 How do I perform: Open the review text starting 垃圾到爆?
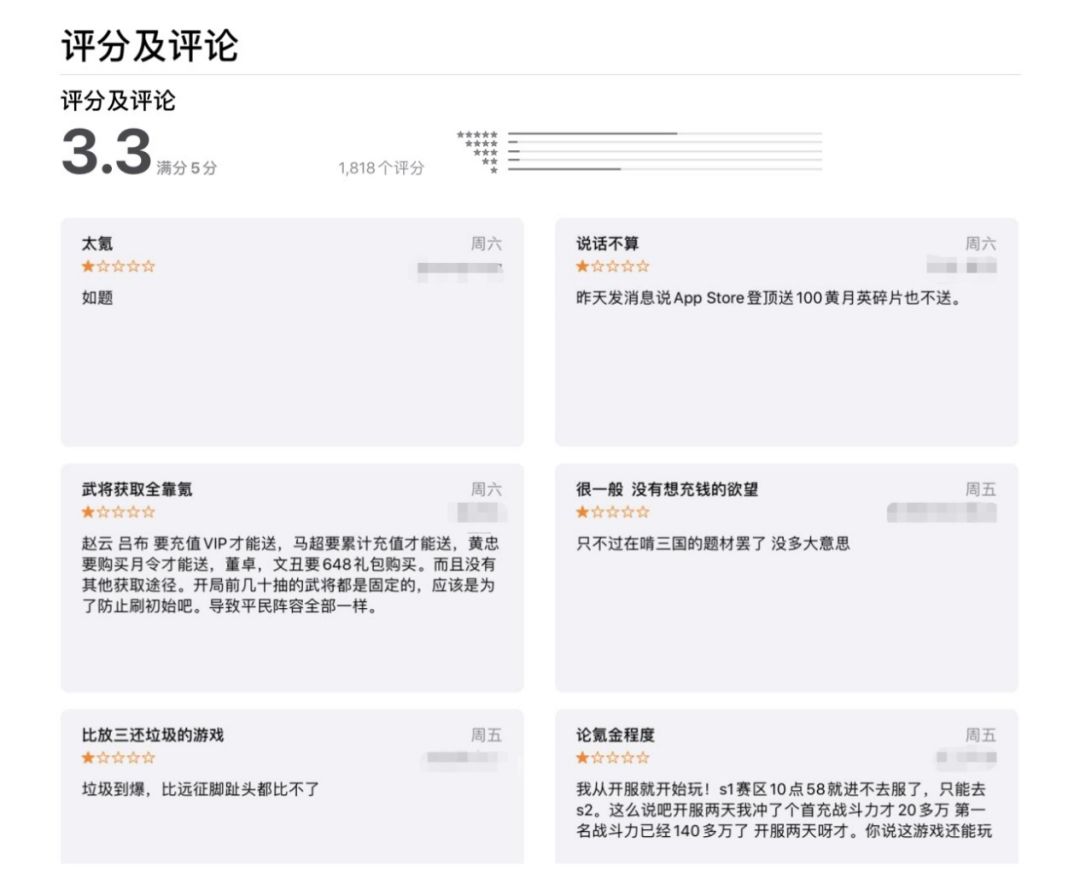[x=200, y=789]
